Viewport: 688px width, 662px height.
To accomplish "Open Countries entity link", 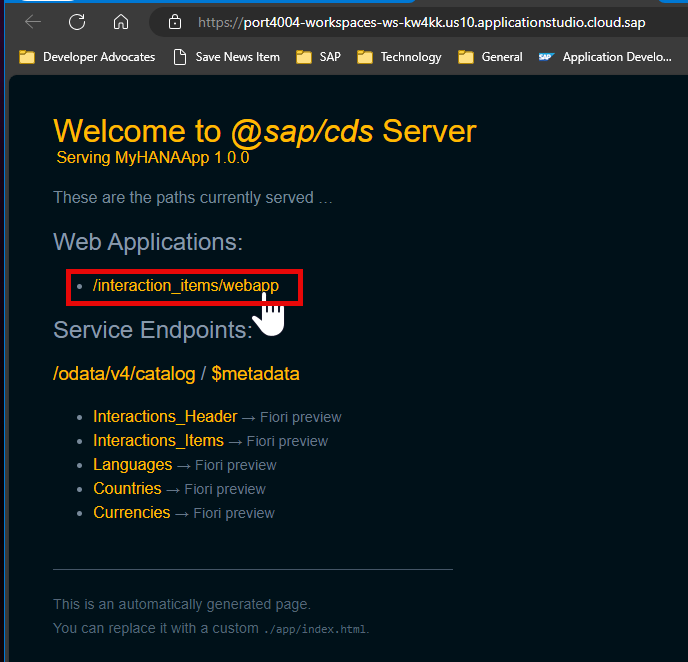I will 127,489.
